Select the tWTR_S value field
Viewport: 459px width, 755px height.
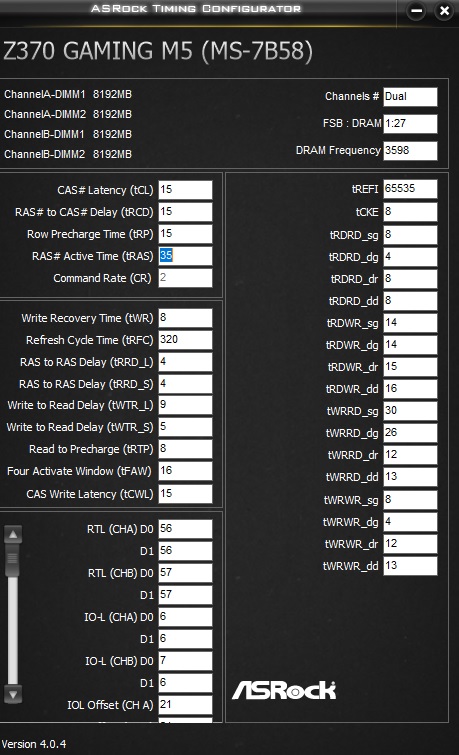coord(185,427)
